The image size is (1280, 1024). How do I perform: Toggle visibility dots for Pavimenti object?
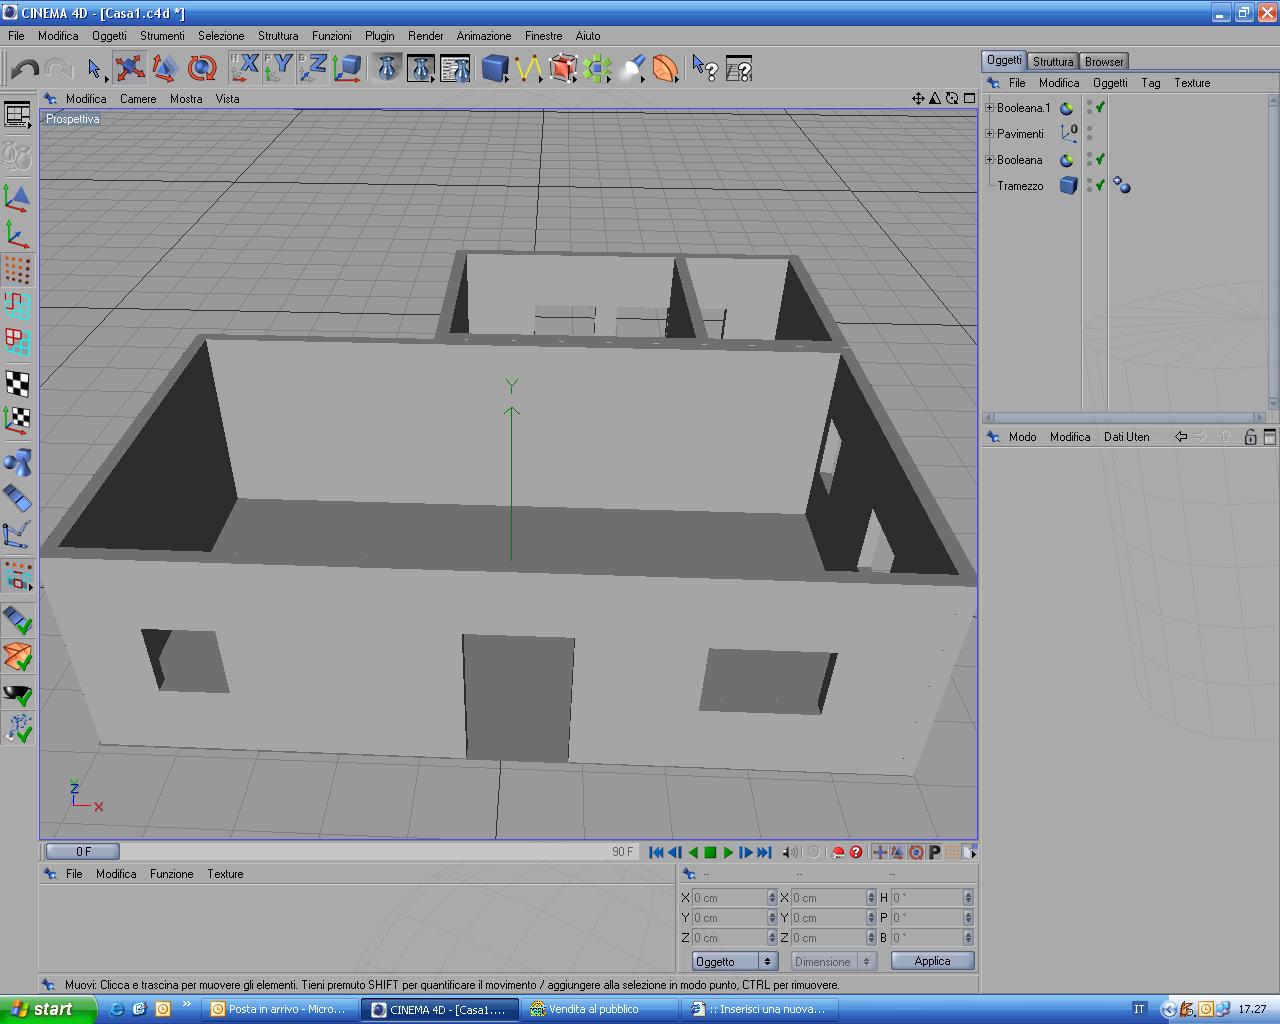[x=1089, y=133]
